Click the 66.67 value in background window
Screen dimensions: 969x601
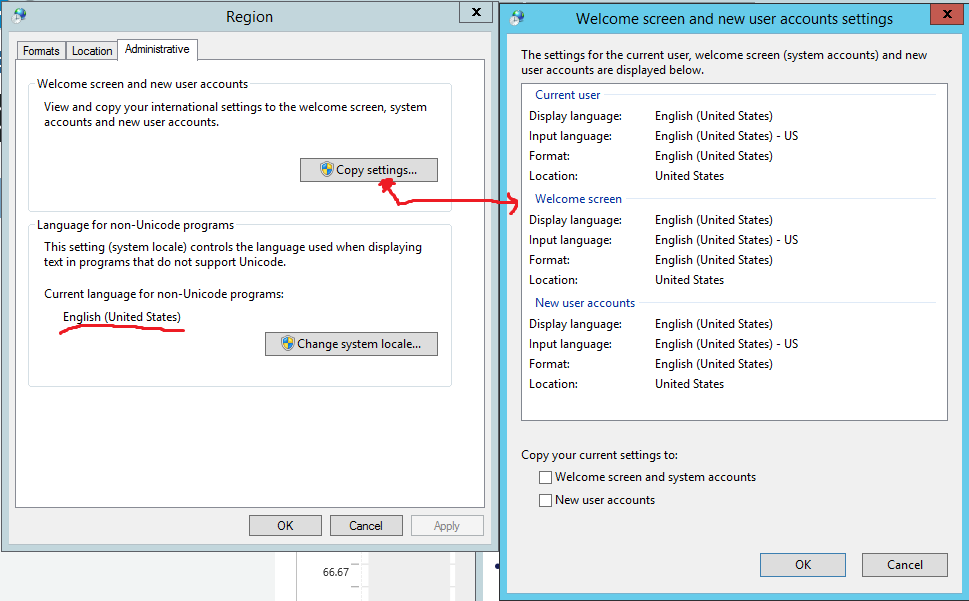point(336,572)
